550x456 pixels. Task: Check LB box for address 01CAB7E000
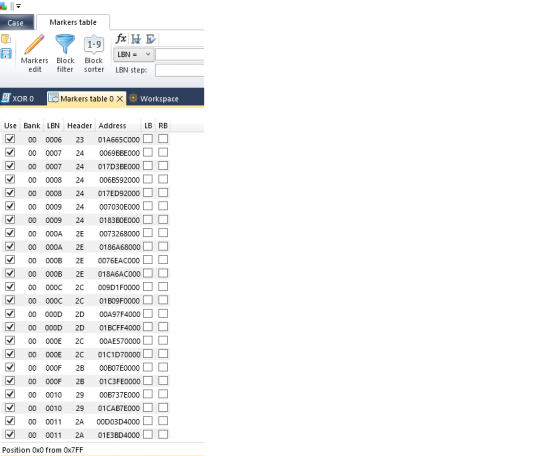tap(148, 408)
